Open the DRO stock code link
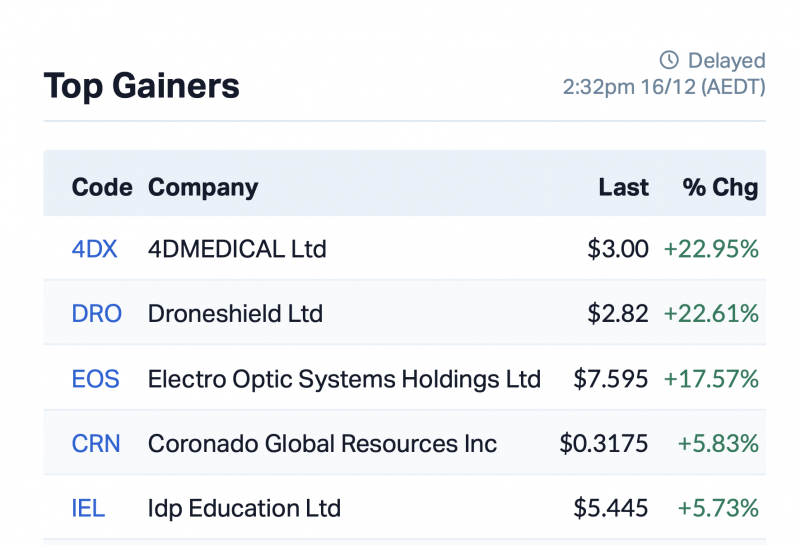This screenshot has width=800, height=545. [97, 314]
